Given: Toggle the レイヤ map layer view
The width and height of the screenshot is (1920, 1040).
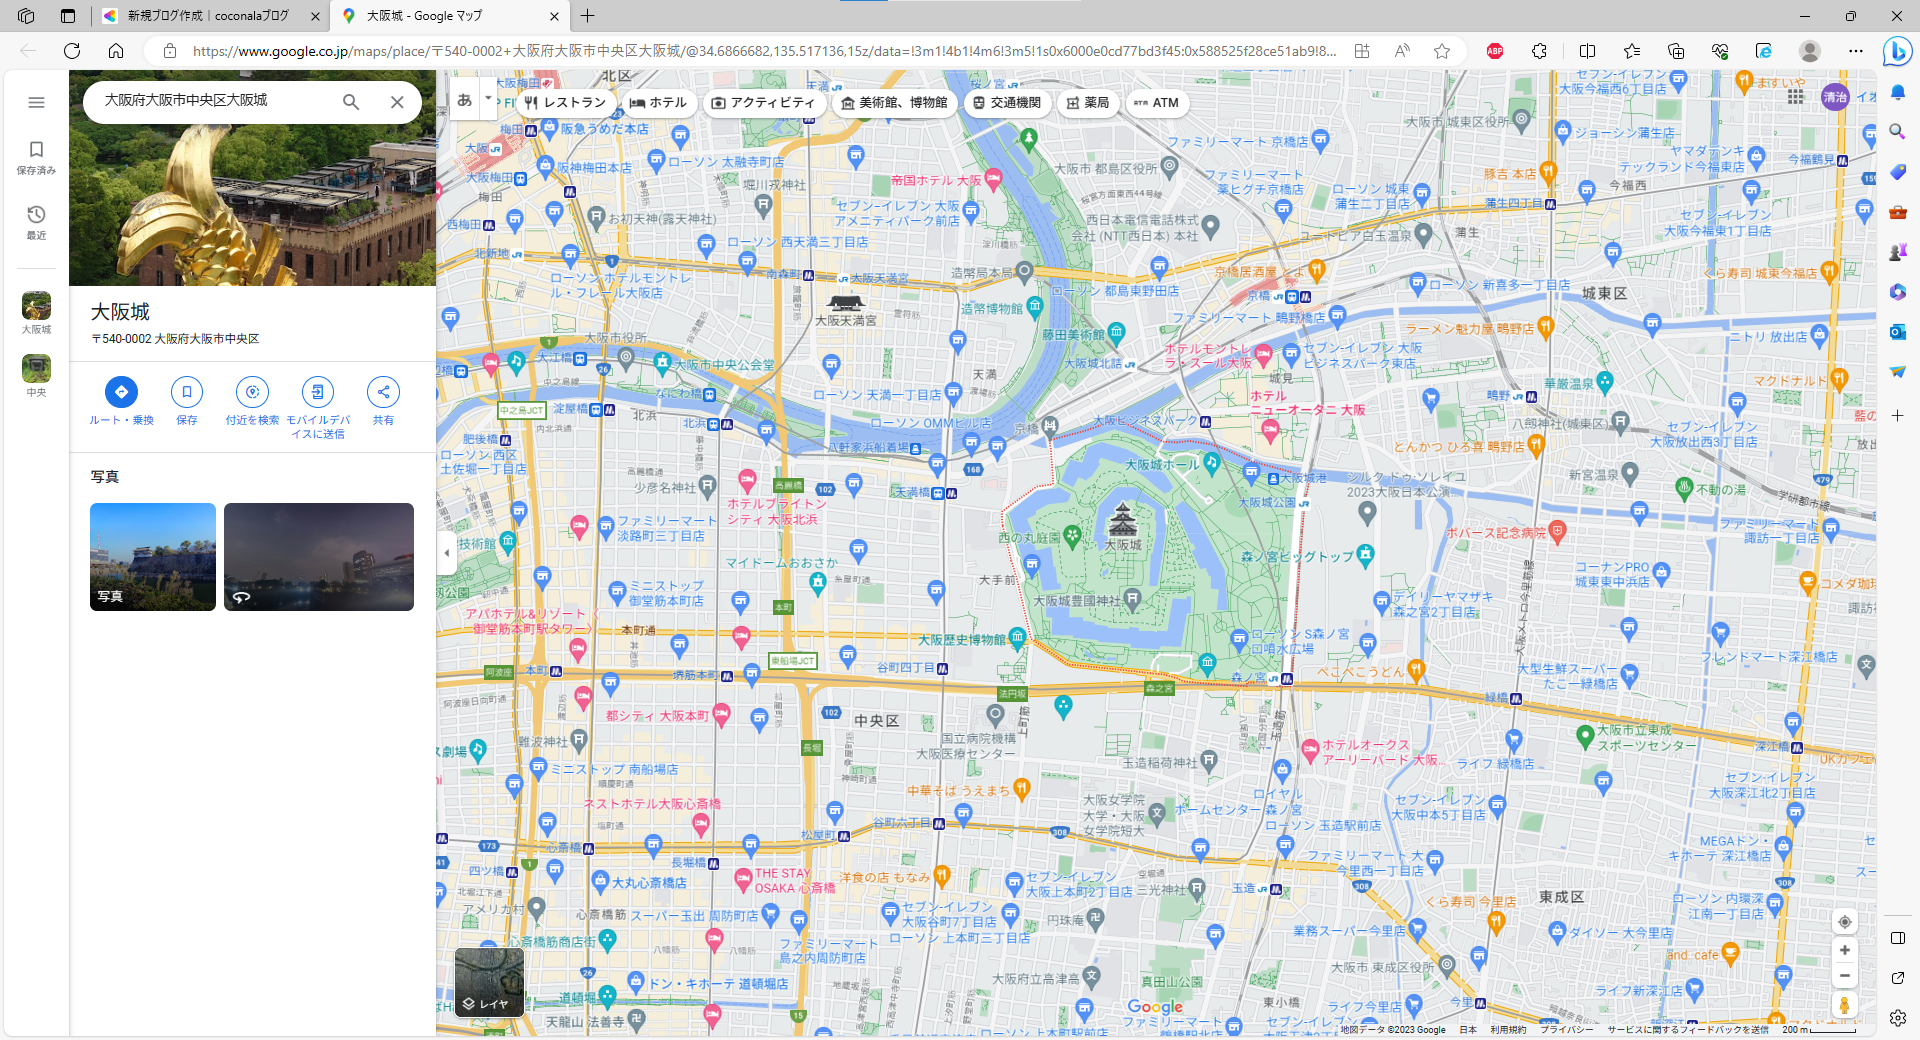Looking at the screenshot, I should [489, 982].
